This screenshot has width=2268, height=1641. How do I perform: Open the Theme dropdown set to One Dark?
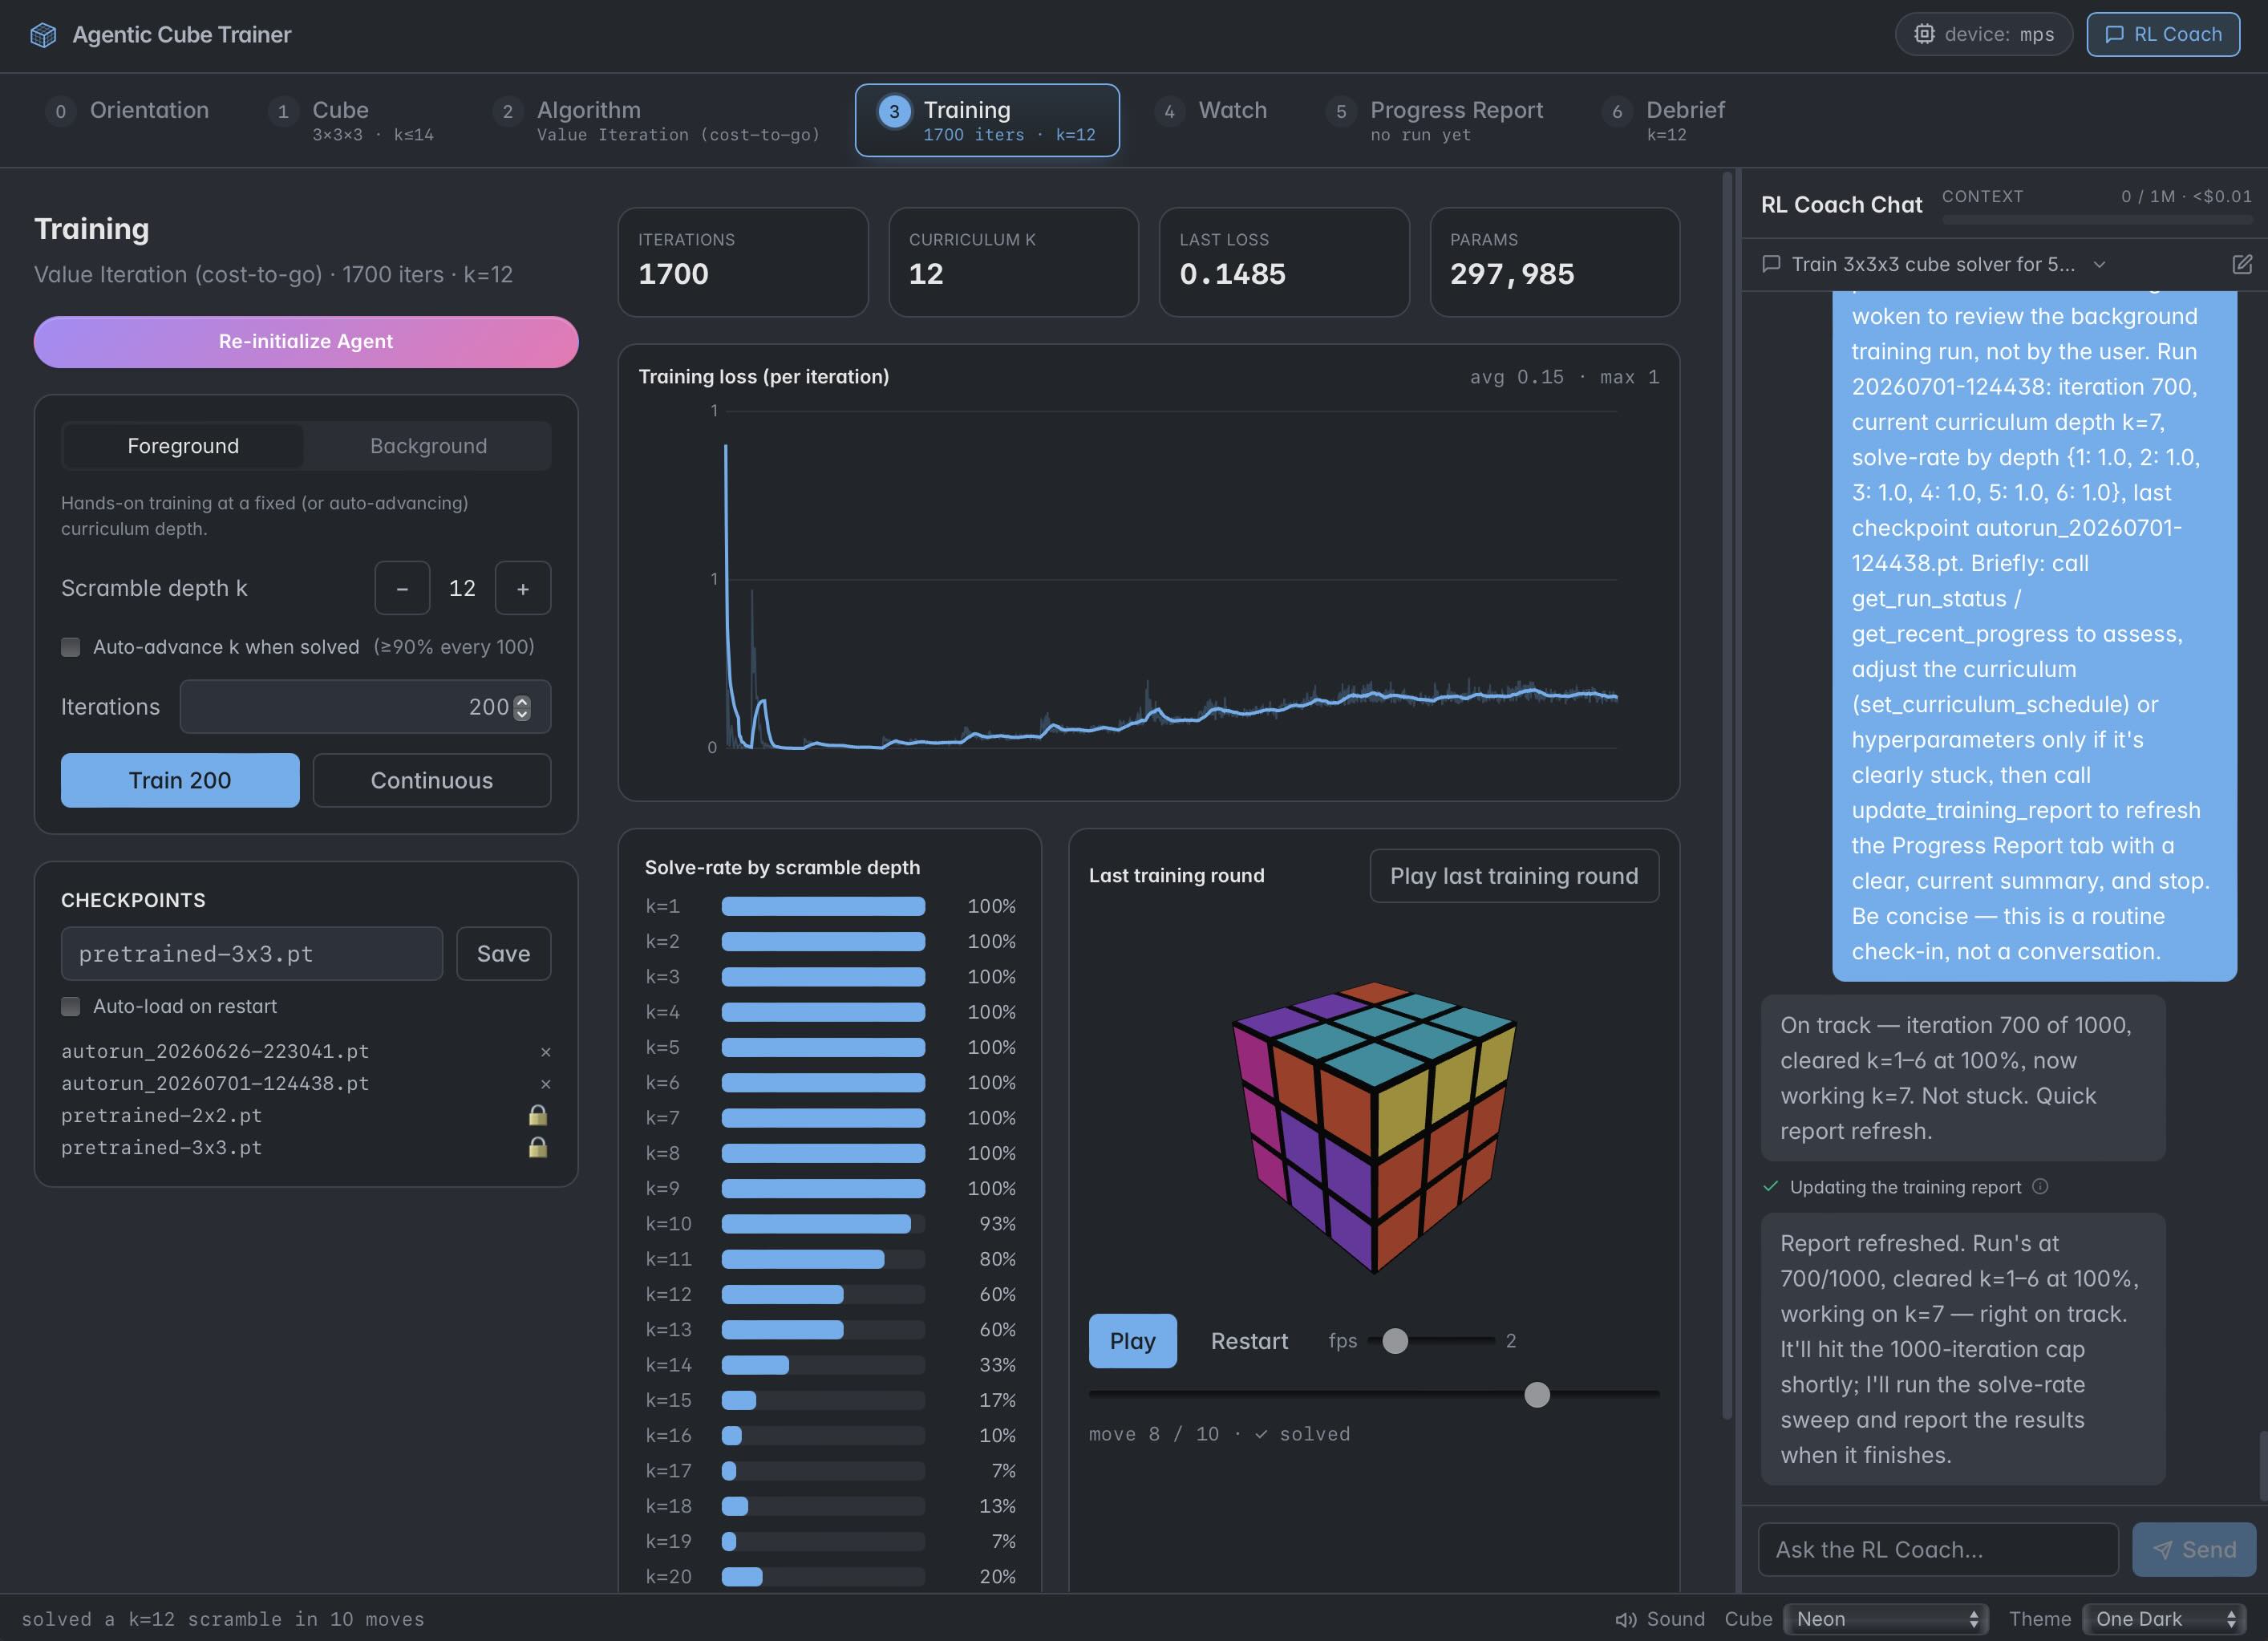pyautogui.click(x=2165, y=1619)
